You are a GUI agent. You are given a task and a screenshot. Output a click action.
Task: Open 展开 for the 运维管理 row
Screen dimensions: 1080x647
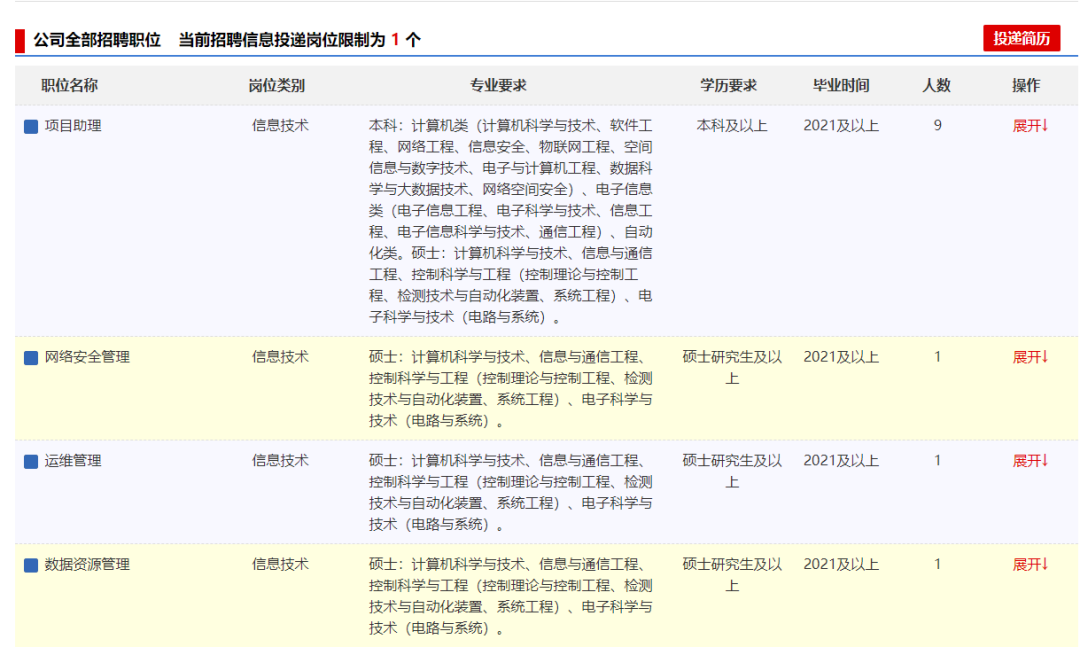[1030, 461]
